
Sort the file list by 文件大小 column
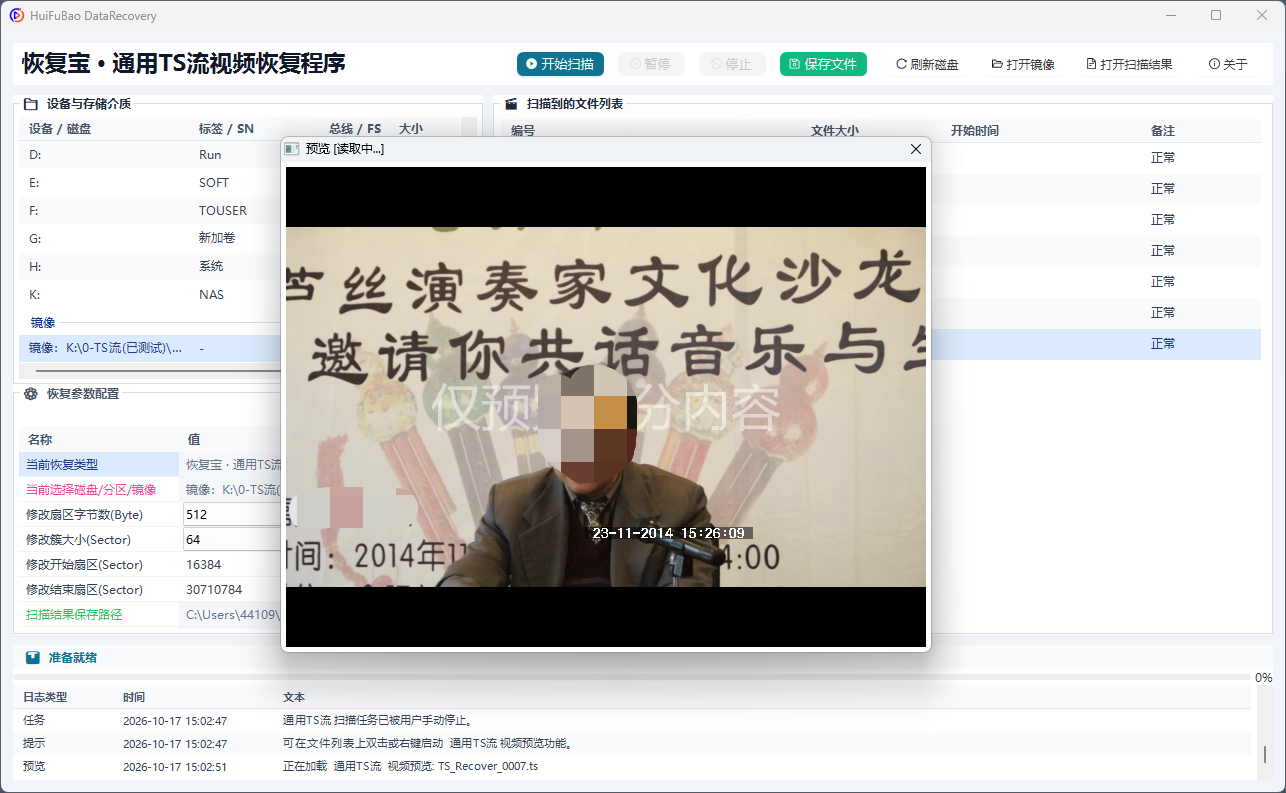[x=835, y=131]
